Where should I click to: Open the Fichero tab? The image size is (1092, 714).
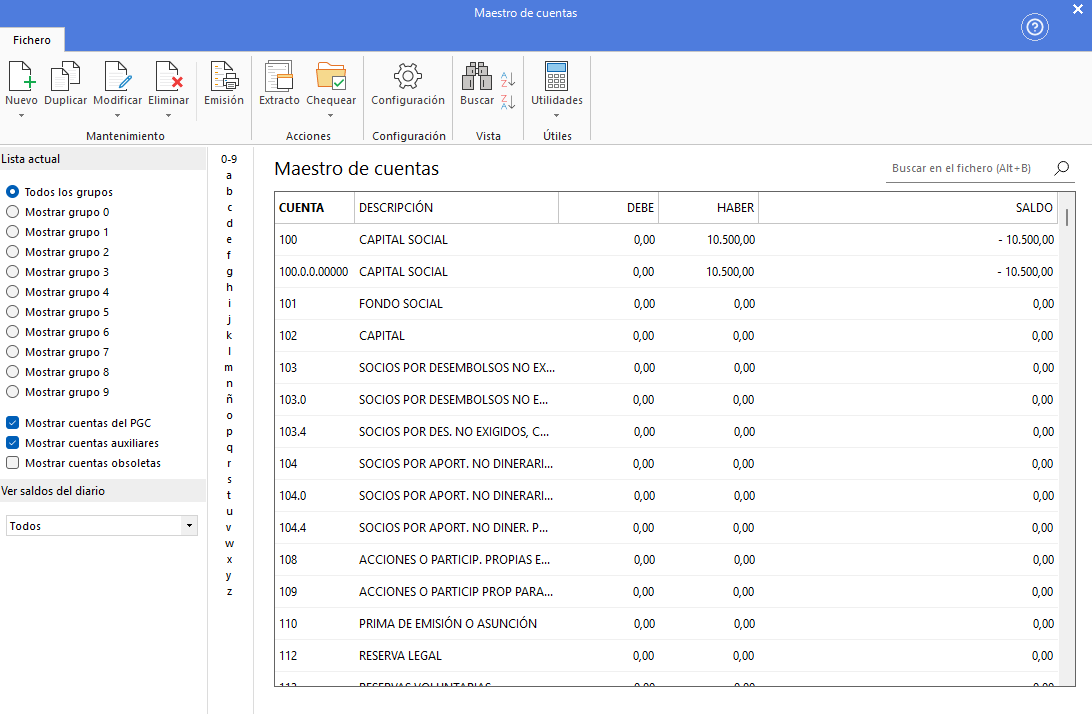click(32, 40)
